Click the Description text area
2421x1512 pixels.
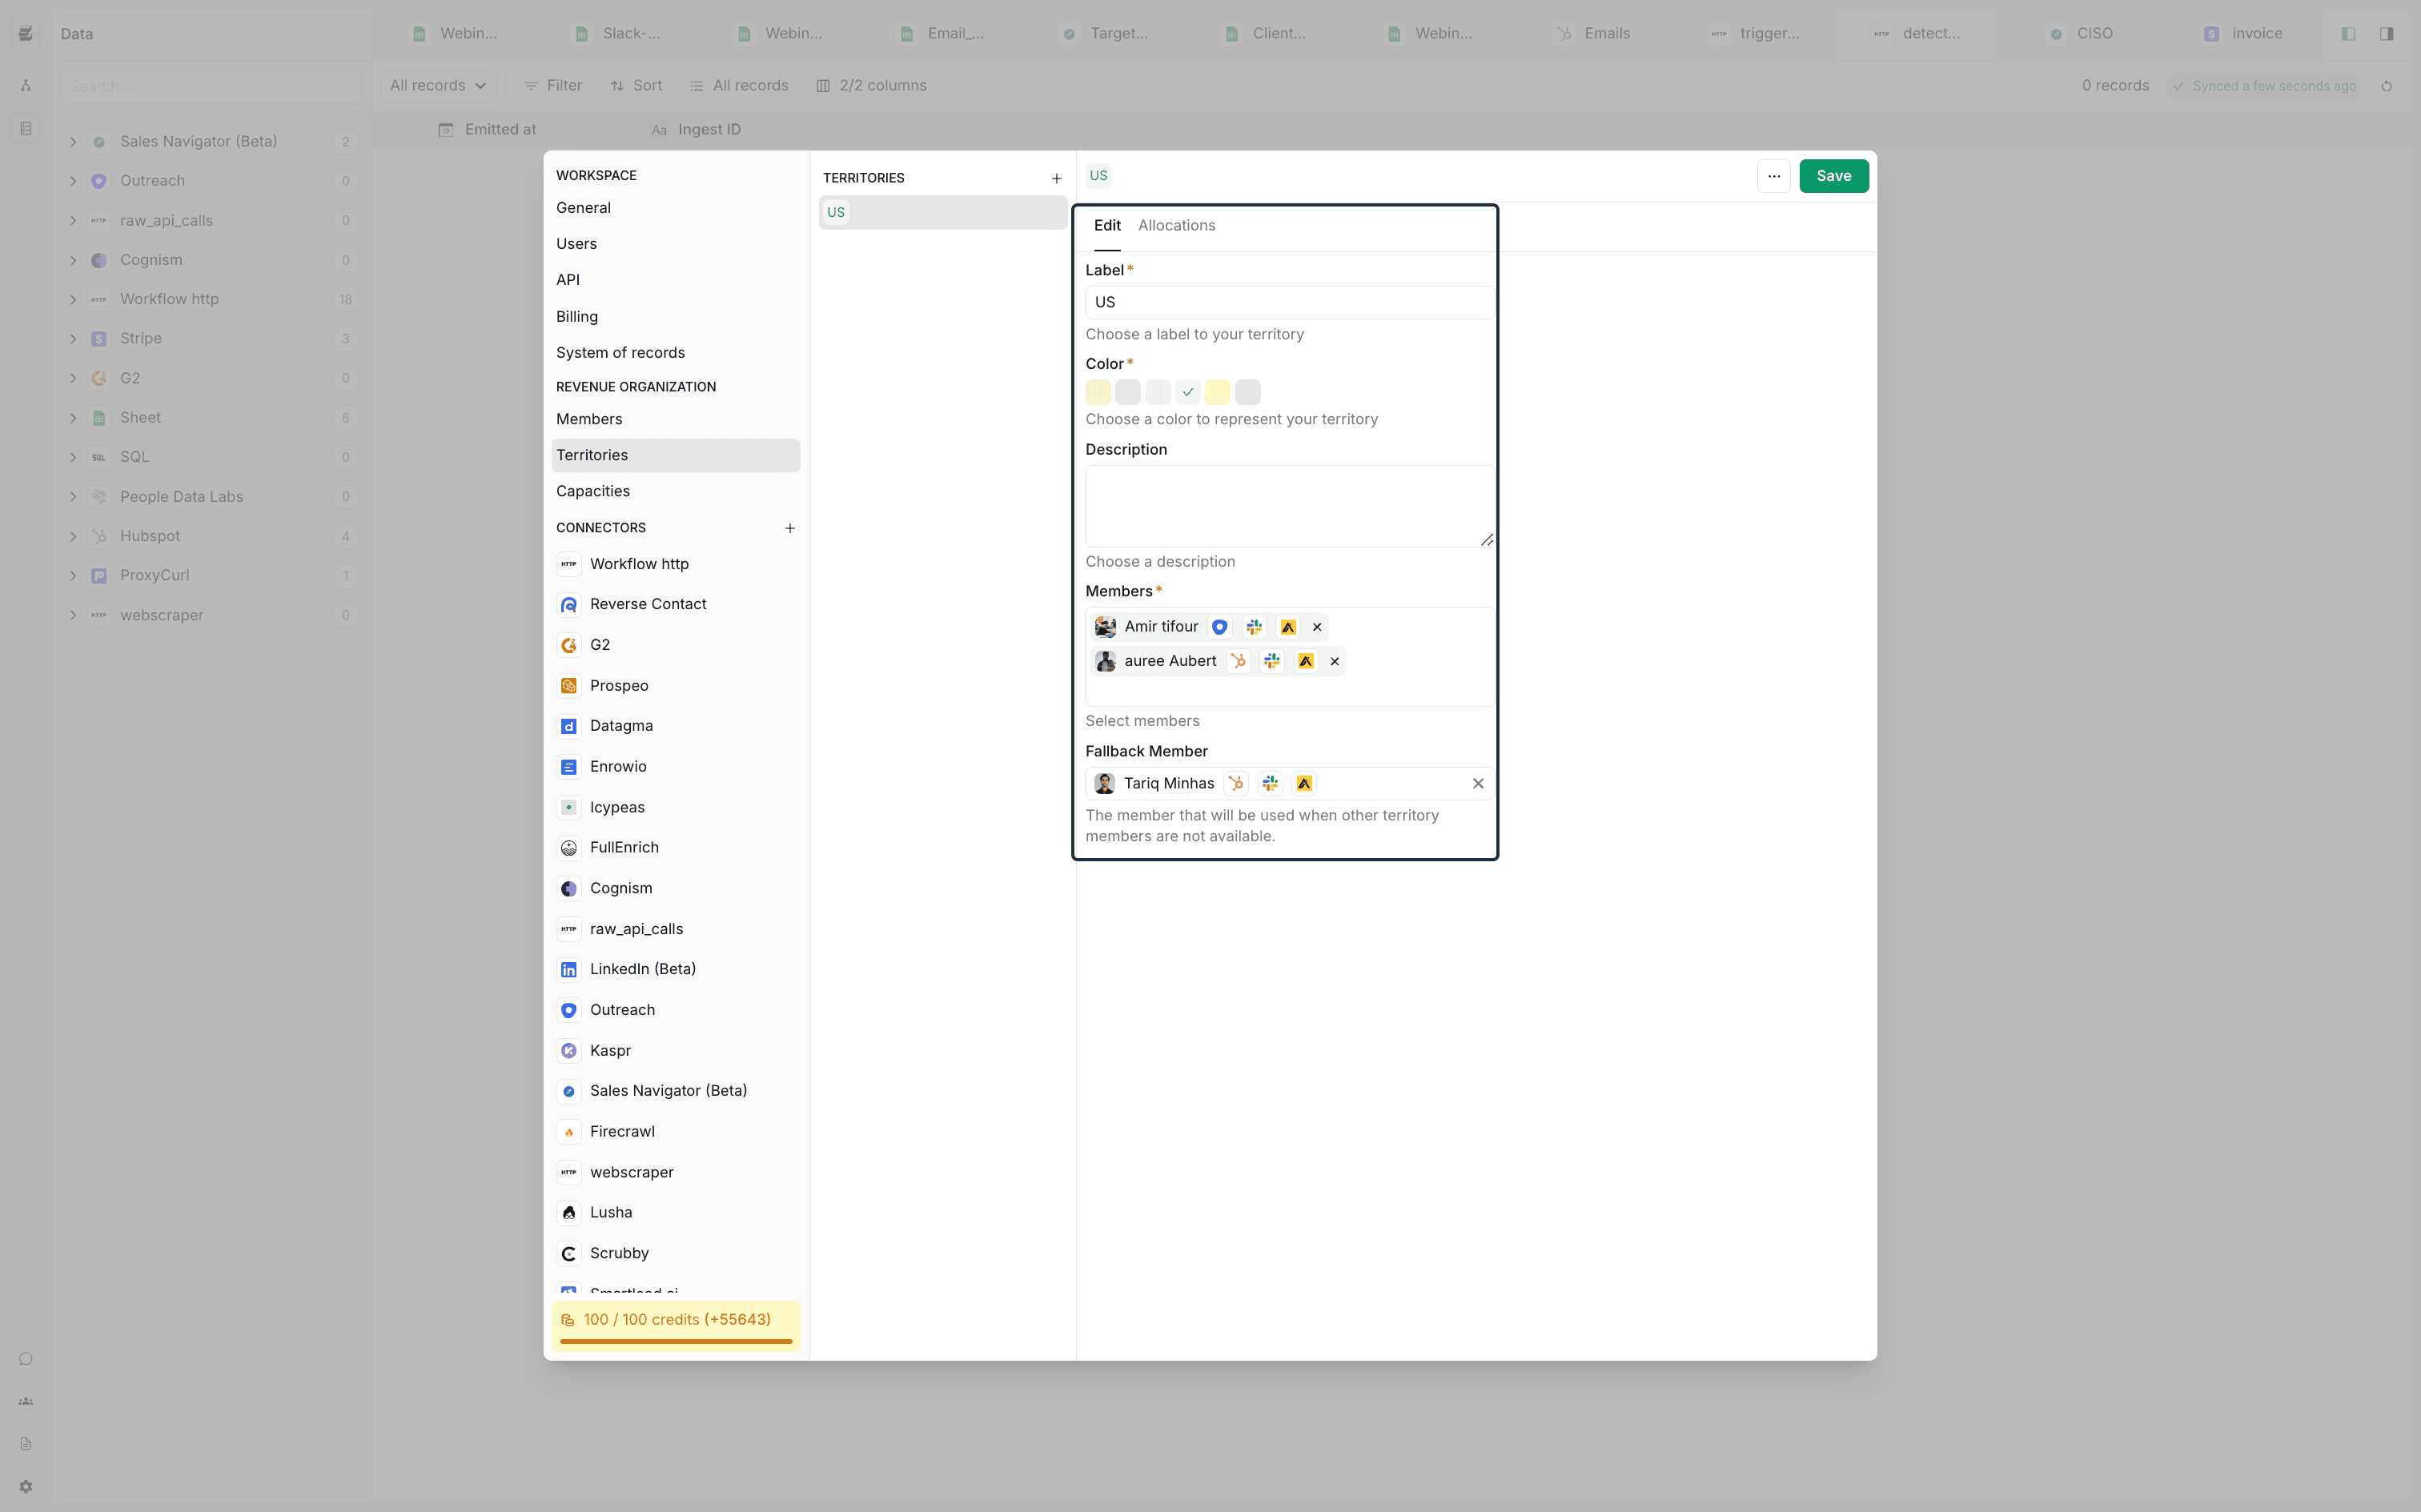tap(1290, 506)
